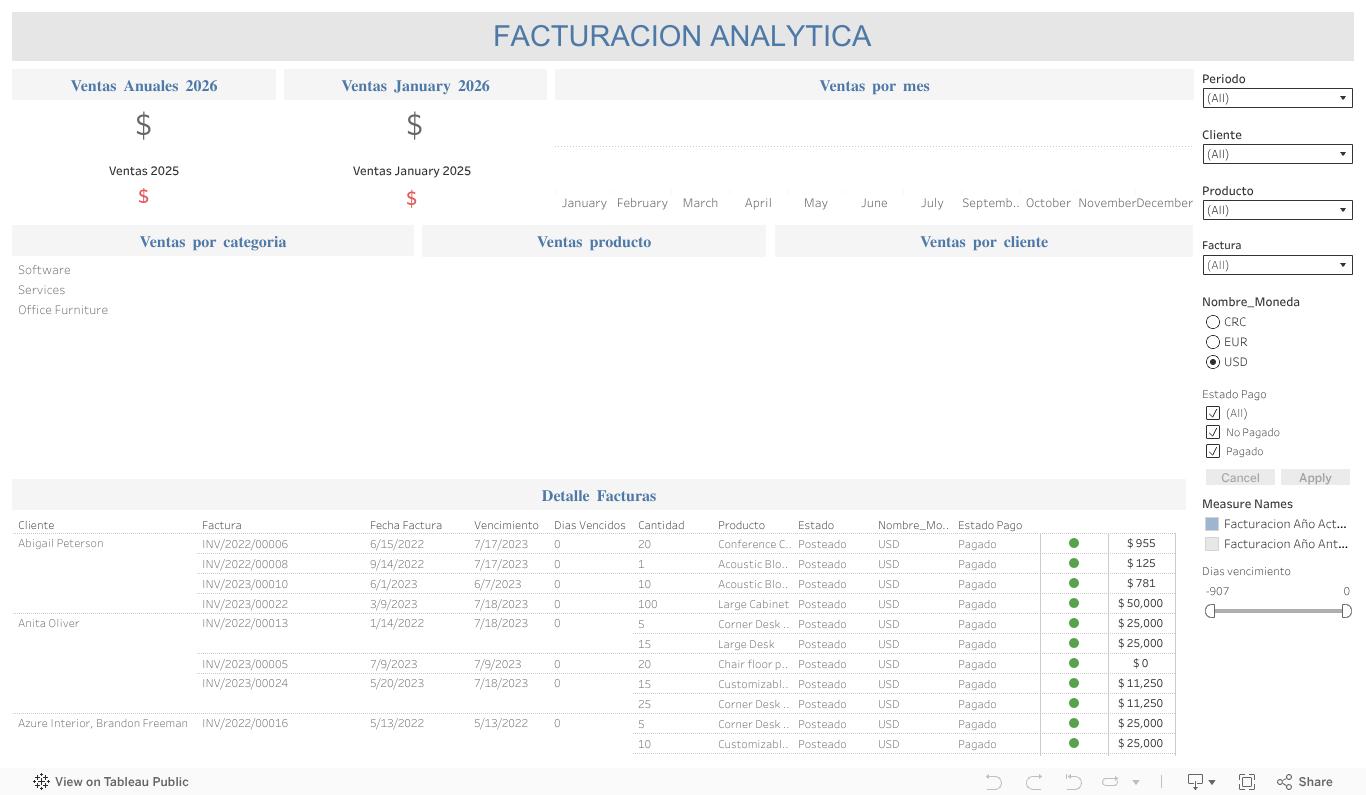Select the Office Furniture category row
The height and width of the screenshot is (795, 1366).
pyautogui.click(x=63, y=310)
